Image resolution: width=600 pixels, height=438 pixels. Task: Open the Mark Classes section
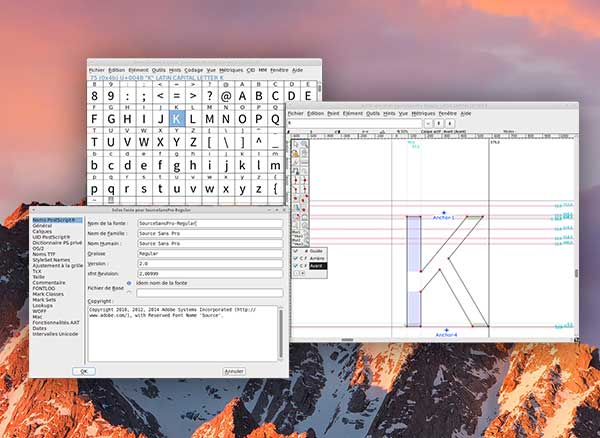point(48,294)
